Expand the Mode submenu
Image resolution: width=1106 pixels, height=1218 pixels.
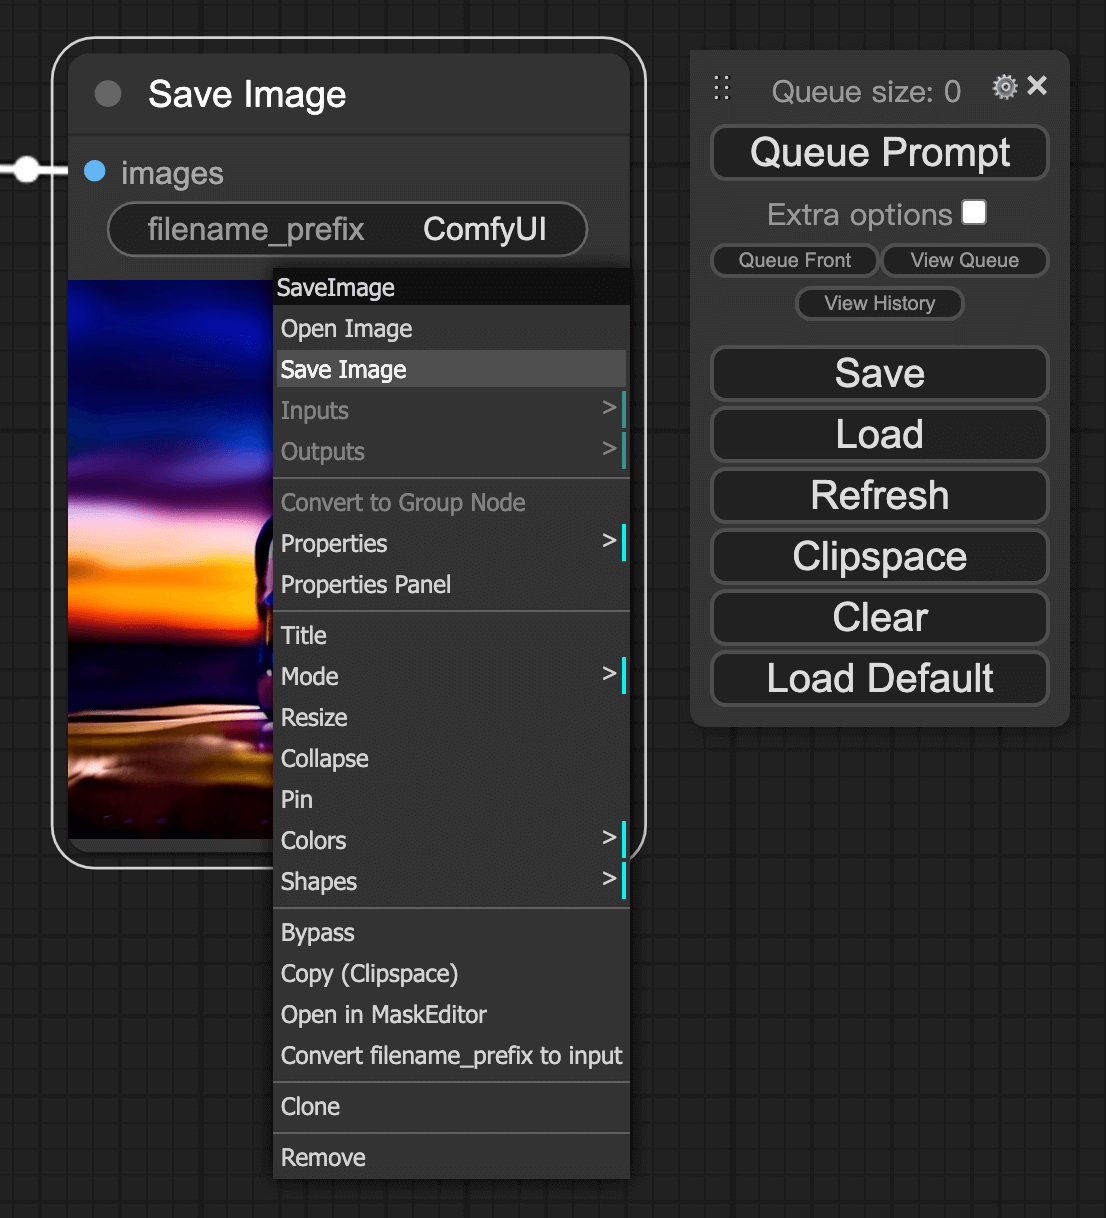[x=450, y=676]
